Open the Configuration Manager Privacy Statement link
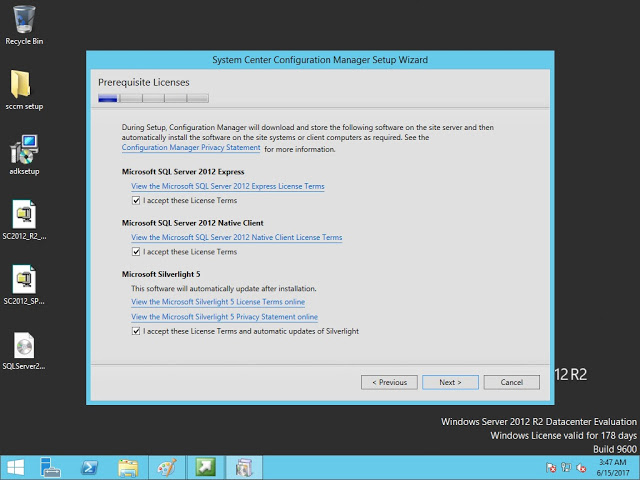 (190, 147)
